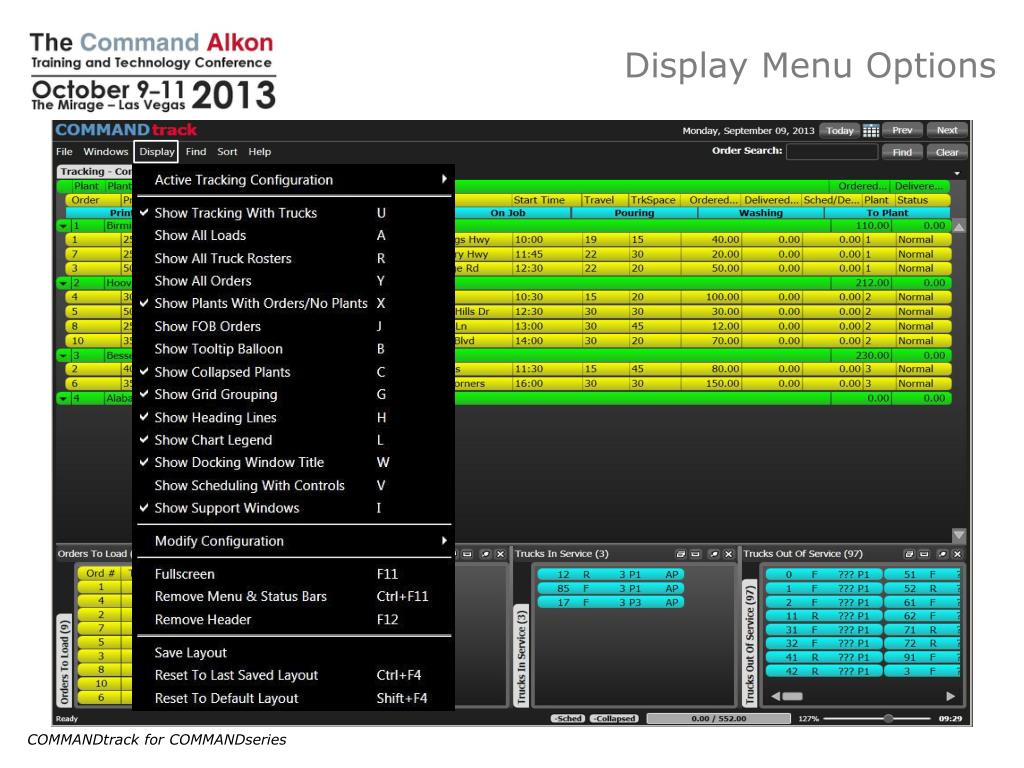The width and height of the screenshot is (1024, 768).
Task: Toggle Show Tracking With Trucks
Action: (293, 213)
